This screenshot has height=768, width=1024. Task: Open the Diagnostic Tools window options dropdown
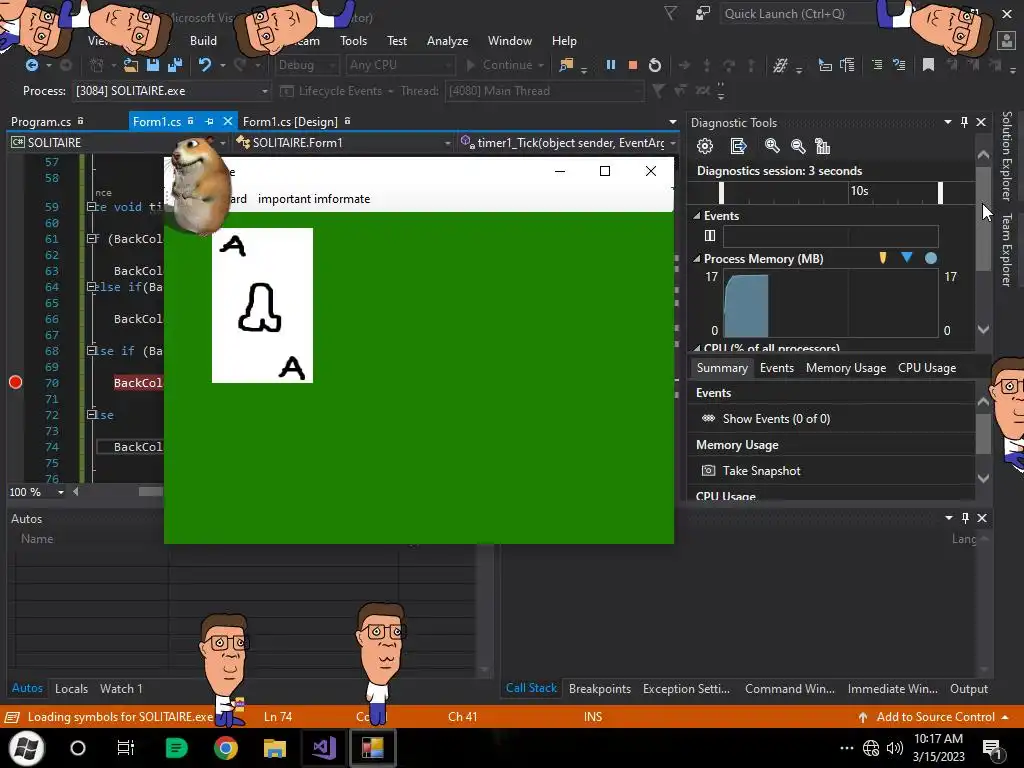tap(948, 122)
